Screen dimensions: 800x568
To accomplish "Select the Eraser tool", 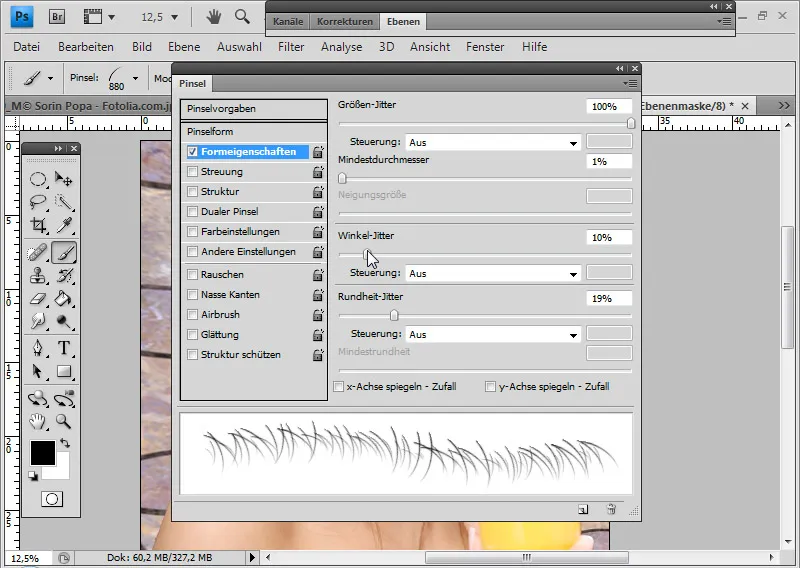I will [x=38, y=299].
